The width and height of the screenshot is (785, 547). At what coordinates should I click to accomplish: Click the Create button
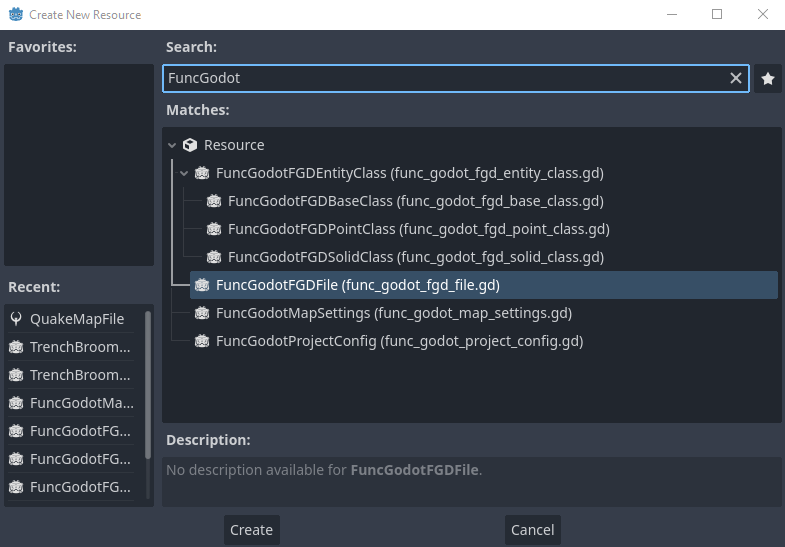pos(251,530)
